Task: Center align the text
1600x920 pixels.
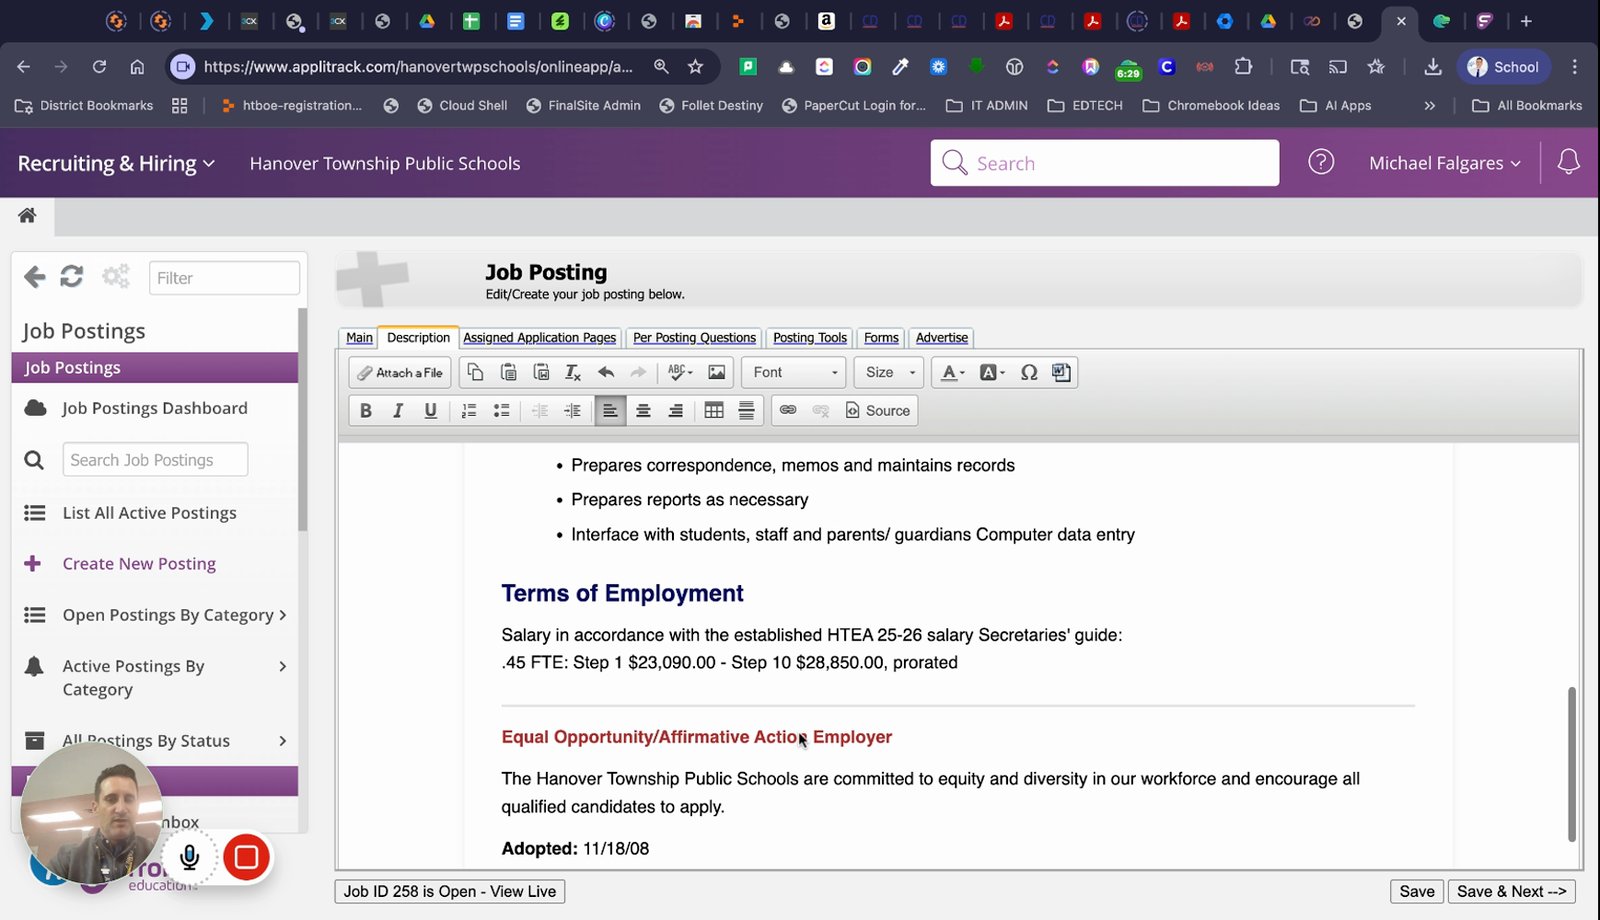Action: tap(643, 411)
